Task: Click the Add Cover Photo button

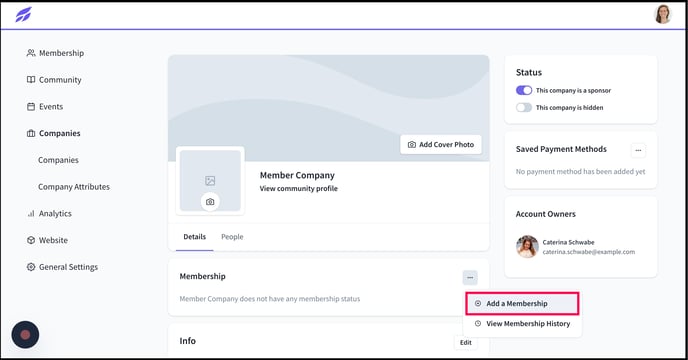Action: pos(441,144)
